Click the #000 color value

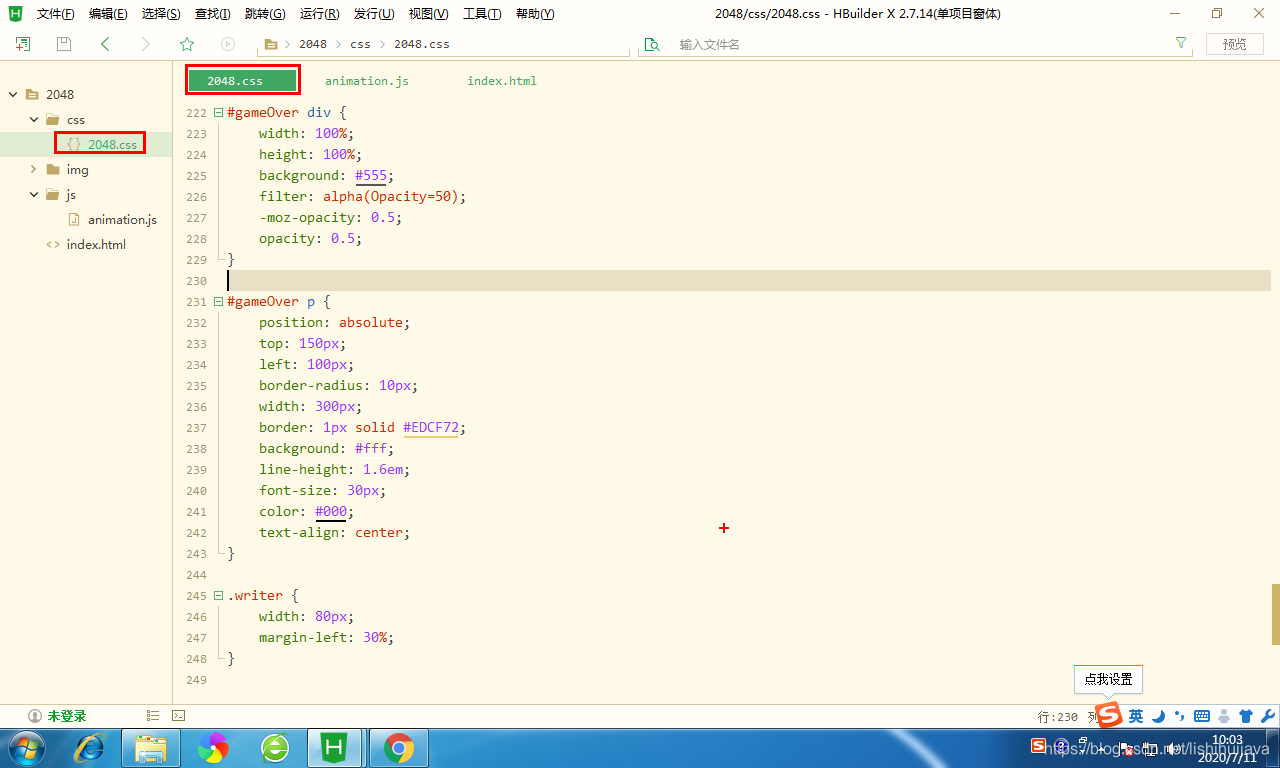tap(330, 511)
